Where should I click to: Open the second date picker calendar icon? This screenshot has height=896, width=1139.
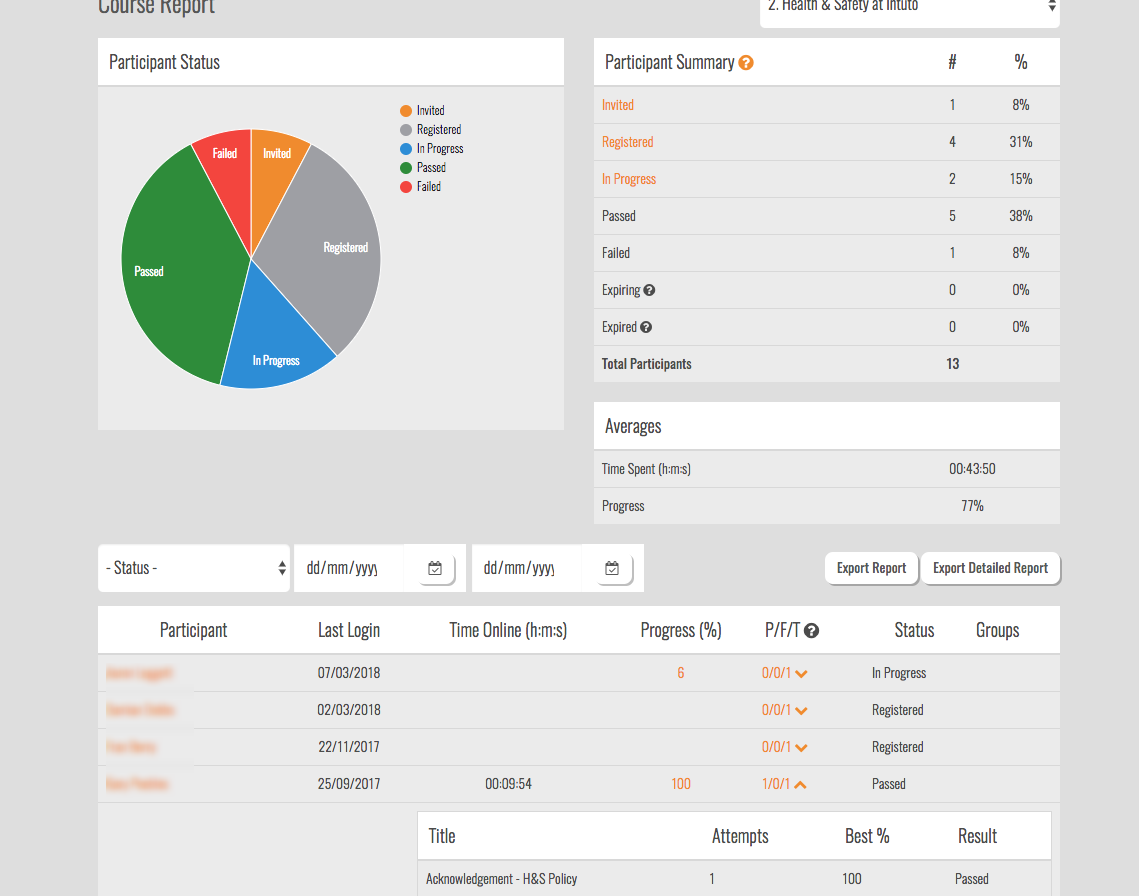[x=612, y=568]
